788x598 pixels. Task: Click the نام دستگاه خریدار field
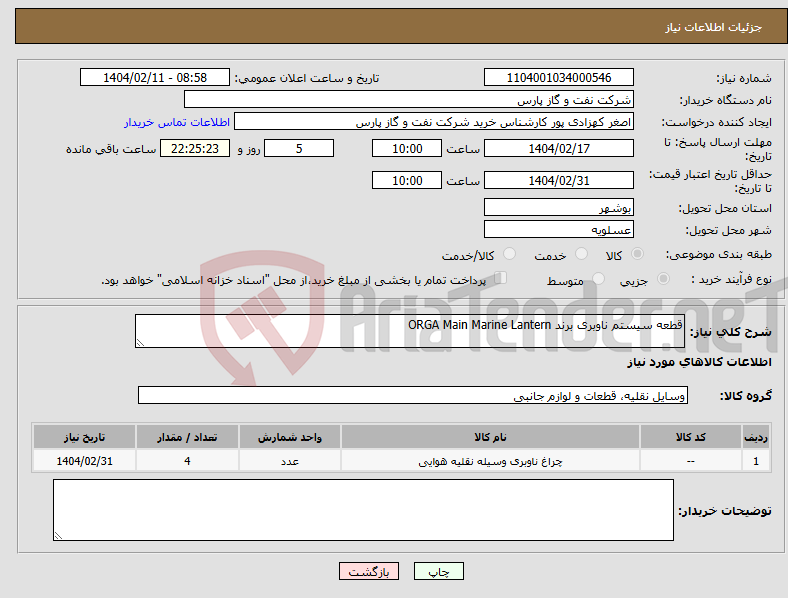(409, 99)
